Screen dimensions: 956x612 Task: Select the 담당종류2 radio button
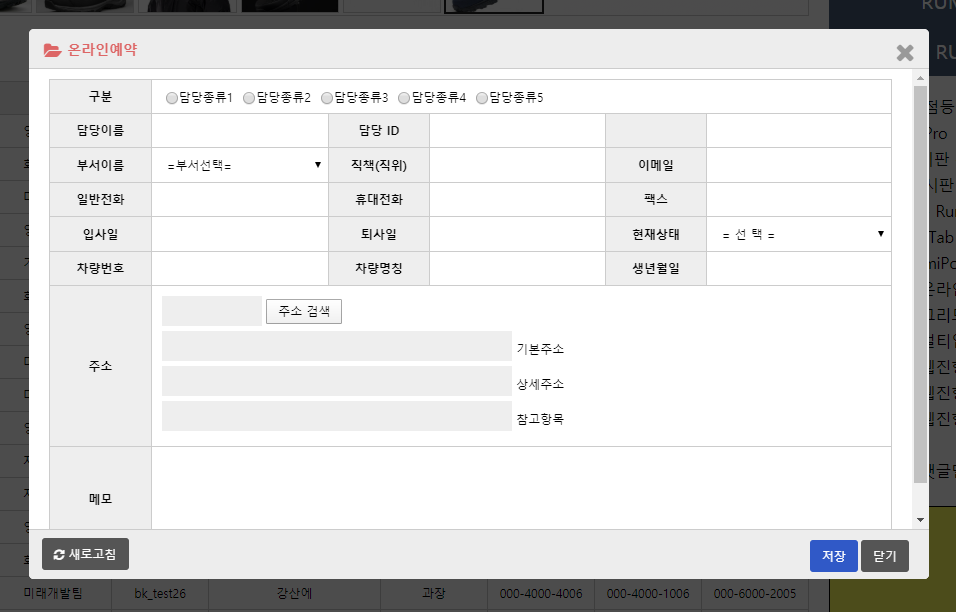(x=249, y=98)
